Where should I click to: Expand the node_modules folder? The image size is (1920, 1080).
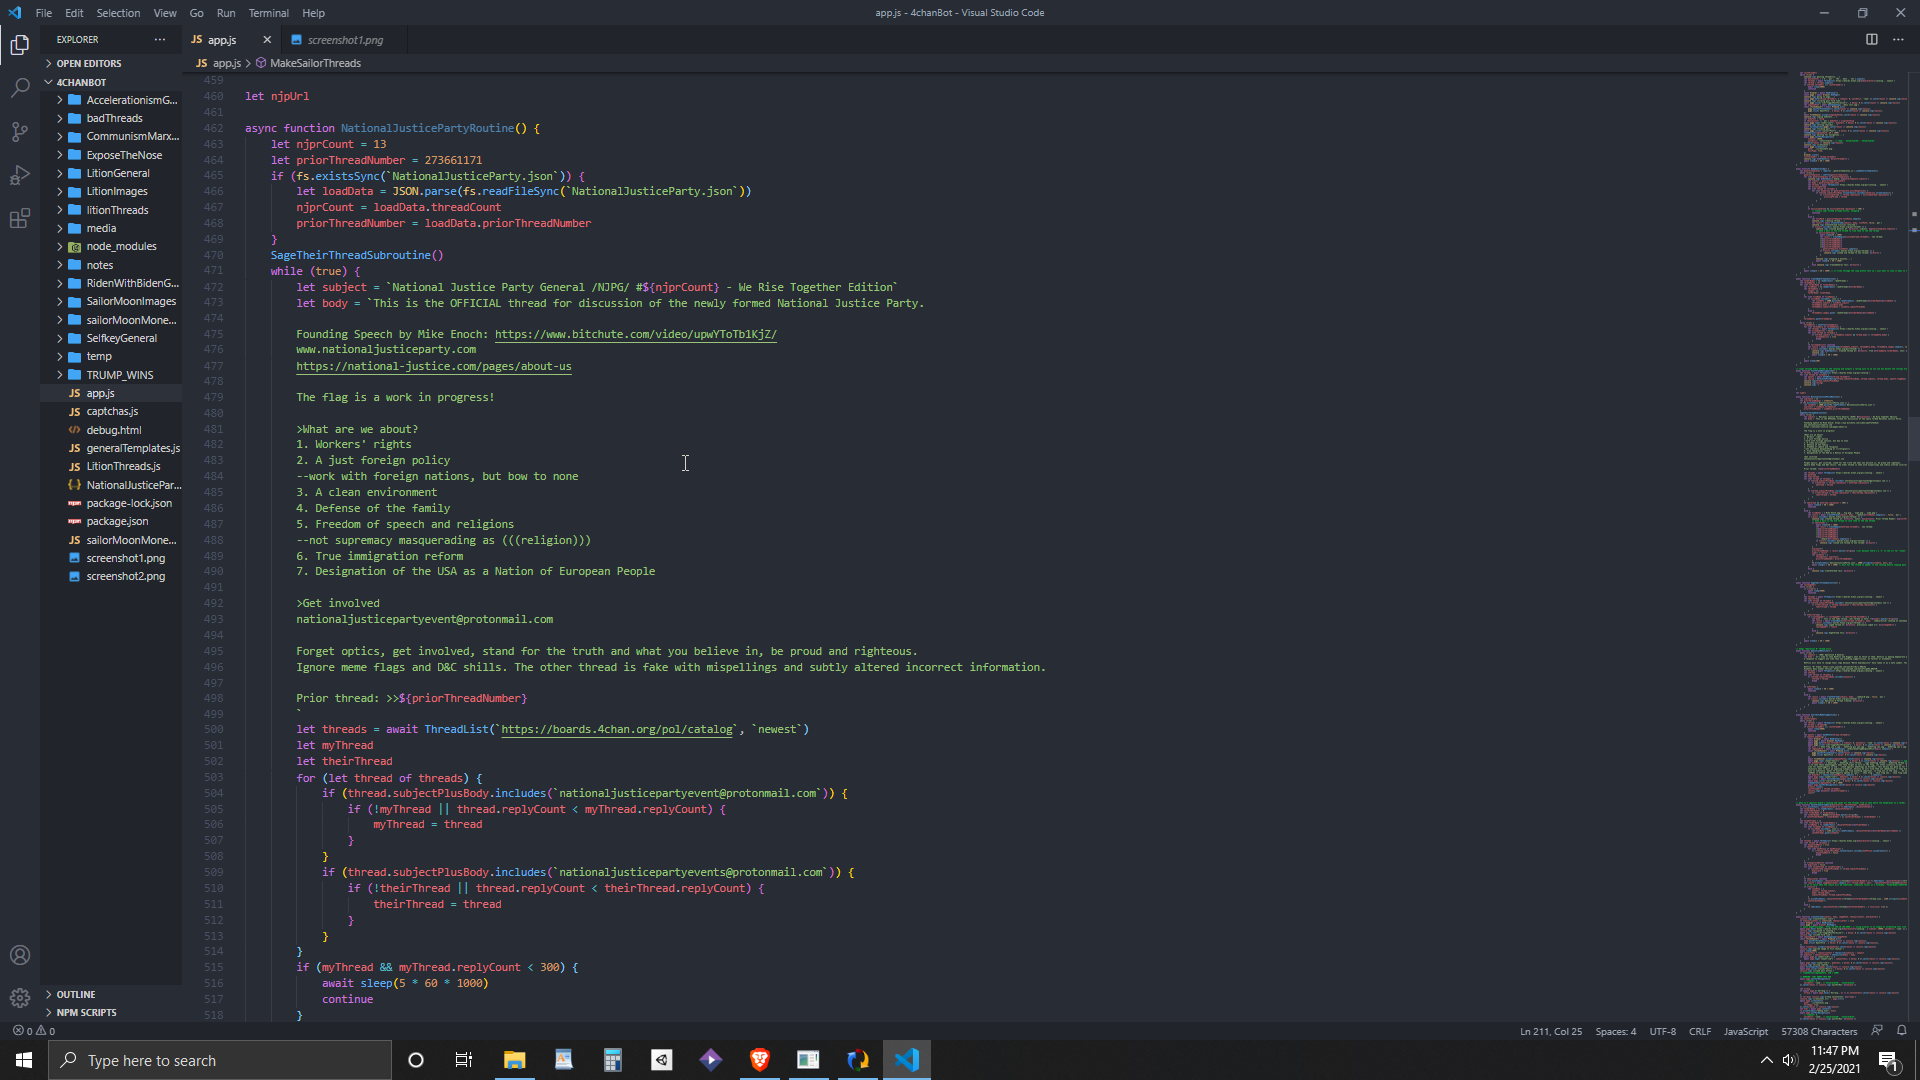(111, 246)
